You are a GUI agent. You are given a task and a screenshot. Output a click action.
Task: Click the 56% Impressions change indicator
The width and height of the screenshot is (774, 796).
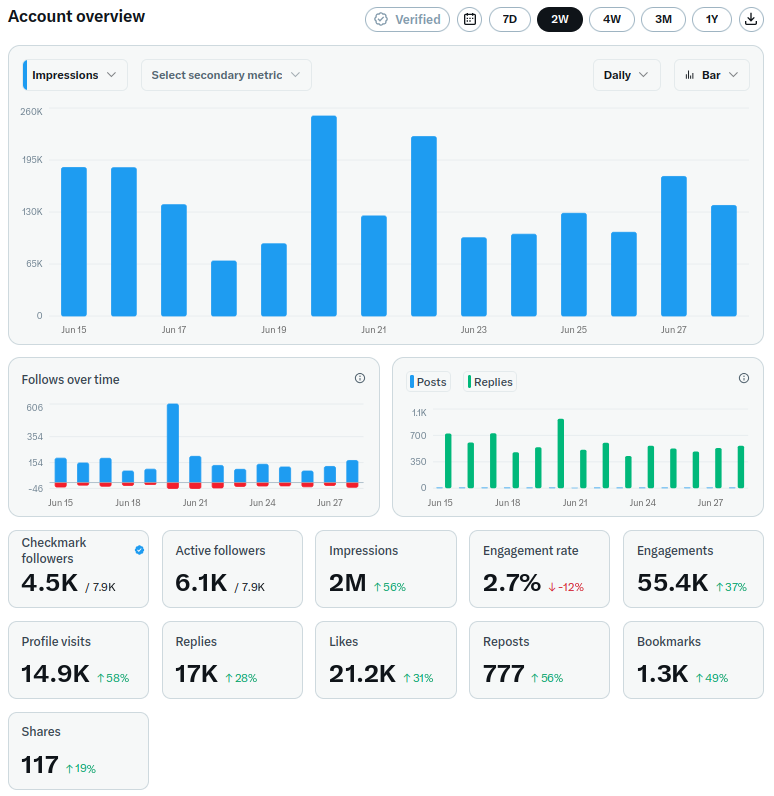pyautogui.click(x=390, y=587)
